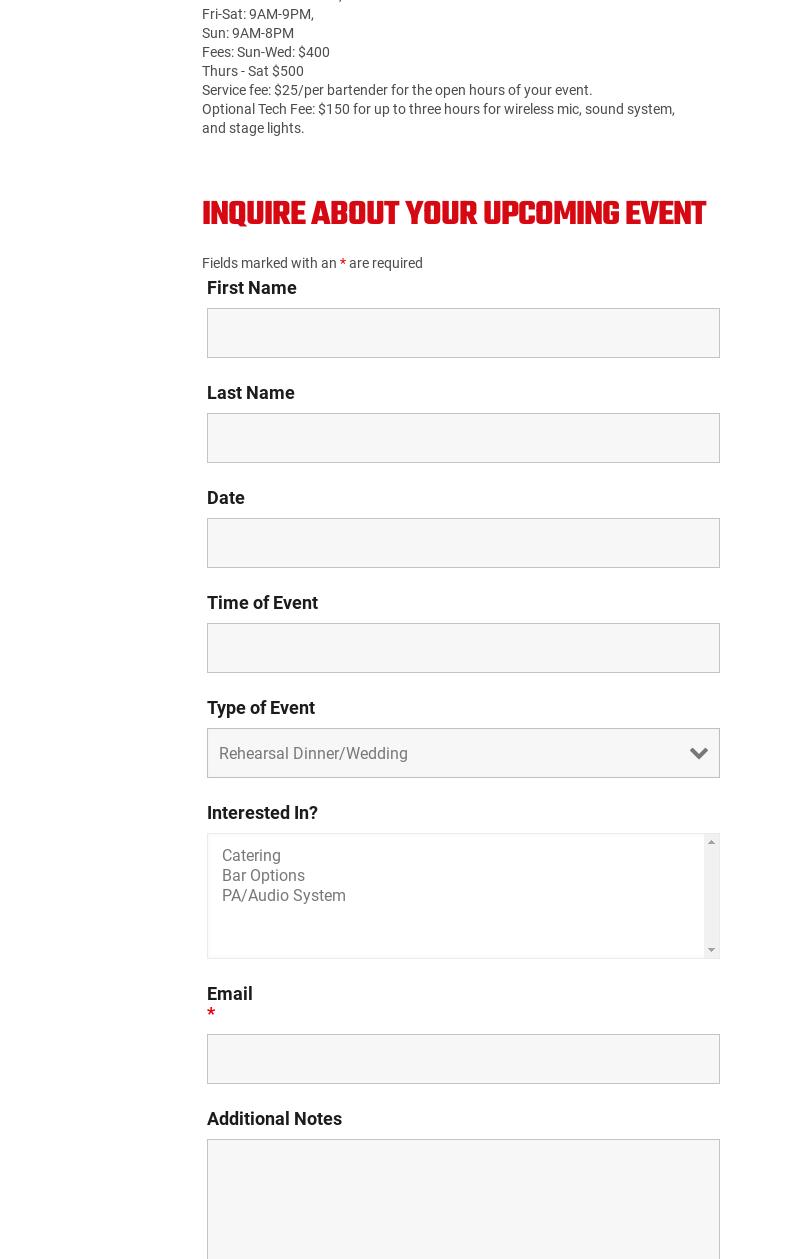Click the Interested In list's scroll-up arrow
Screen dimensions: 785x1259
point(711,843)
